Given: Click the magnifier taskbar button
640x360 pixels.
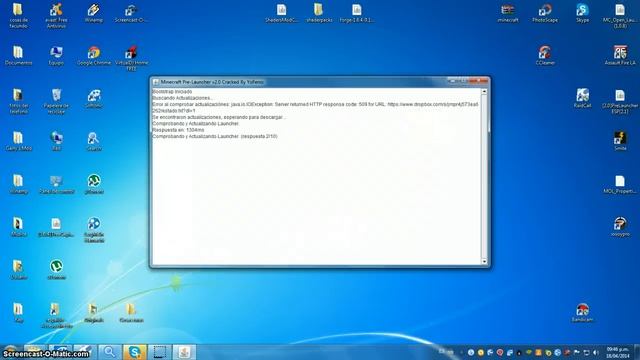Looking at the screenshot, I should pos(109,352).
